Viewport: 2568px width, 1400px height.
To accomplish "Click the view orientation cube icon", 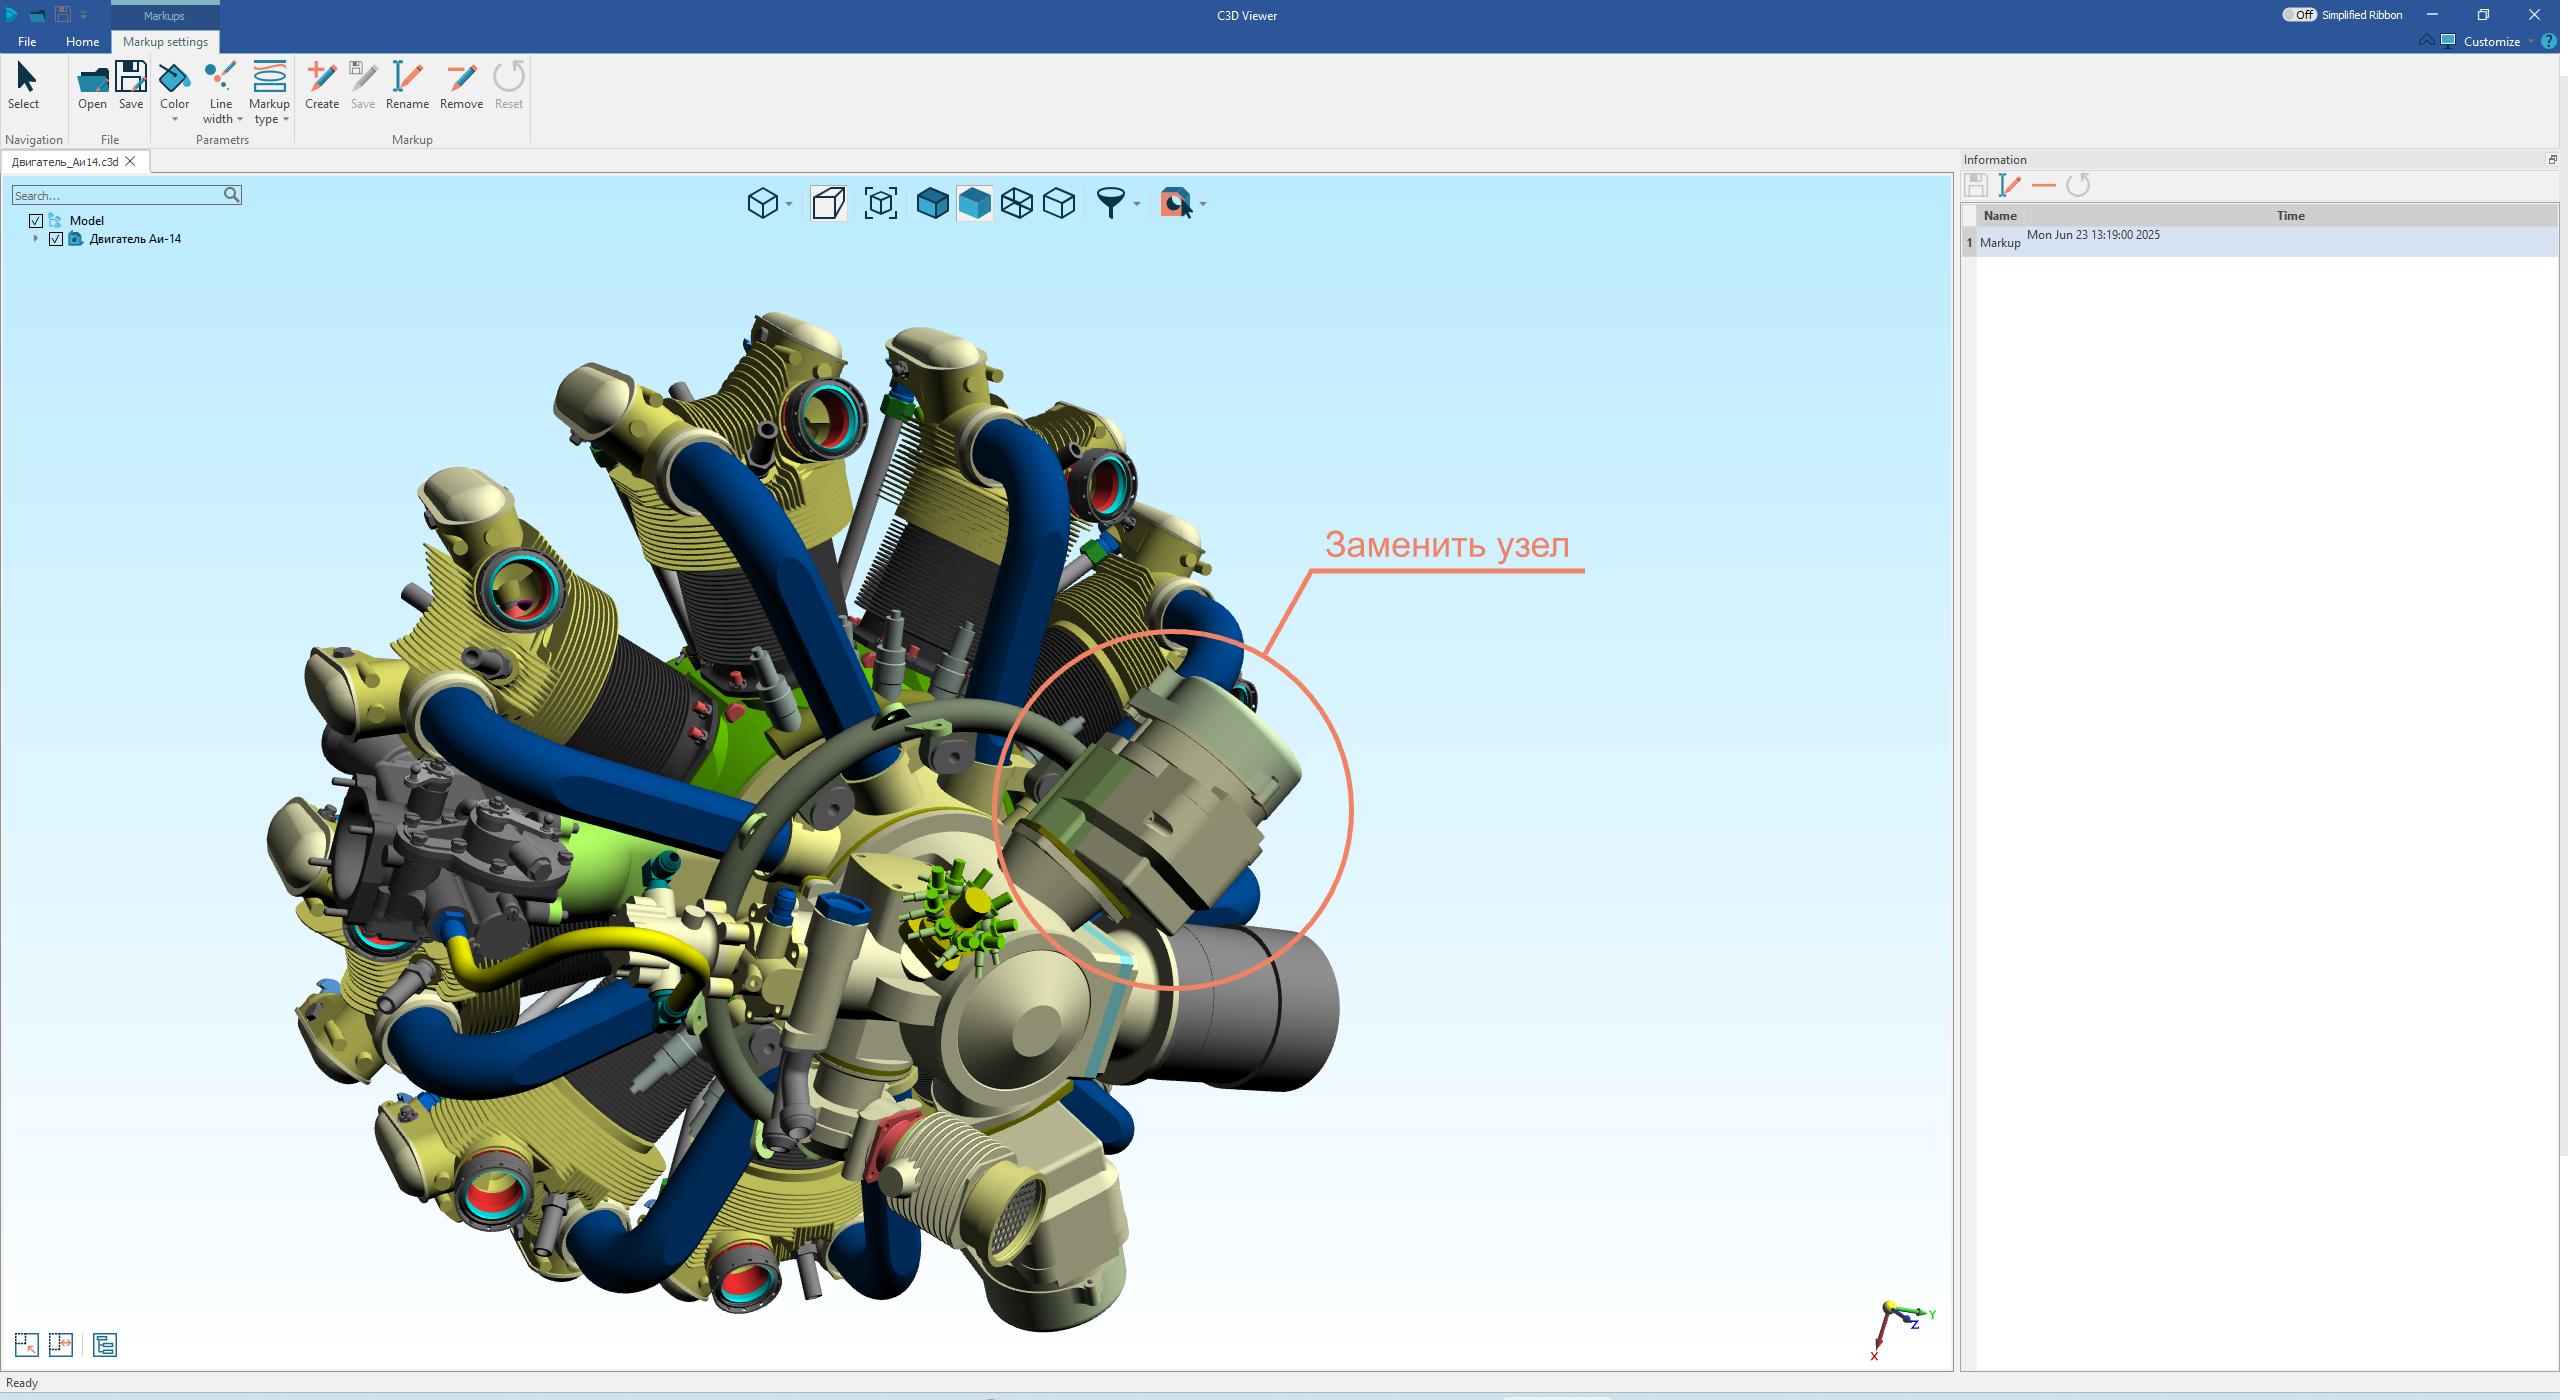I will pos(763,204).
